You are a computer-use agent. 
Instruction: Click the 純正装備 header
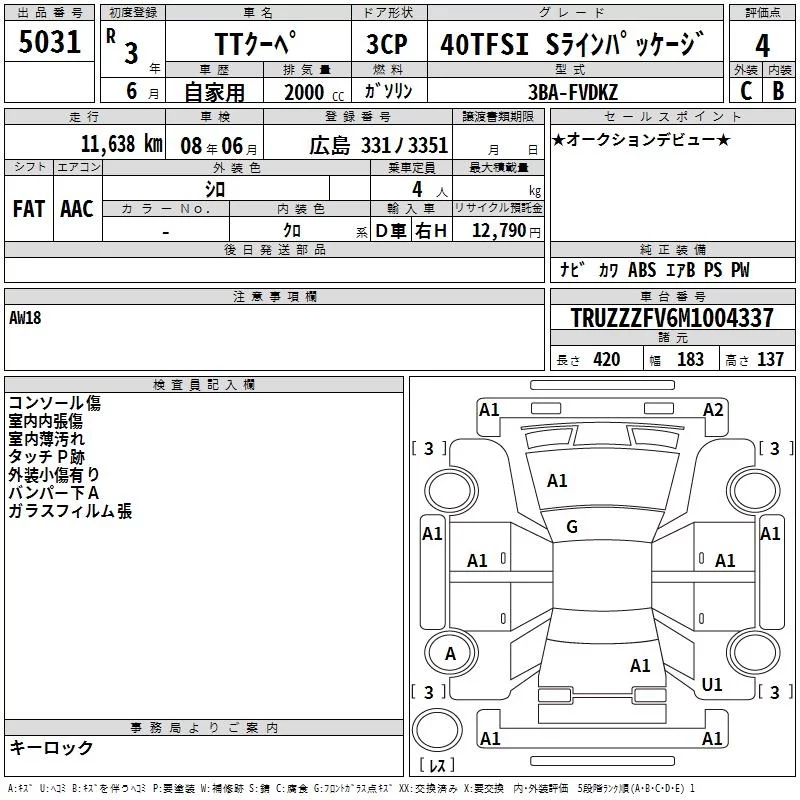673,249
